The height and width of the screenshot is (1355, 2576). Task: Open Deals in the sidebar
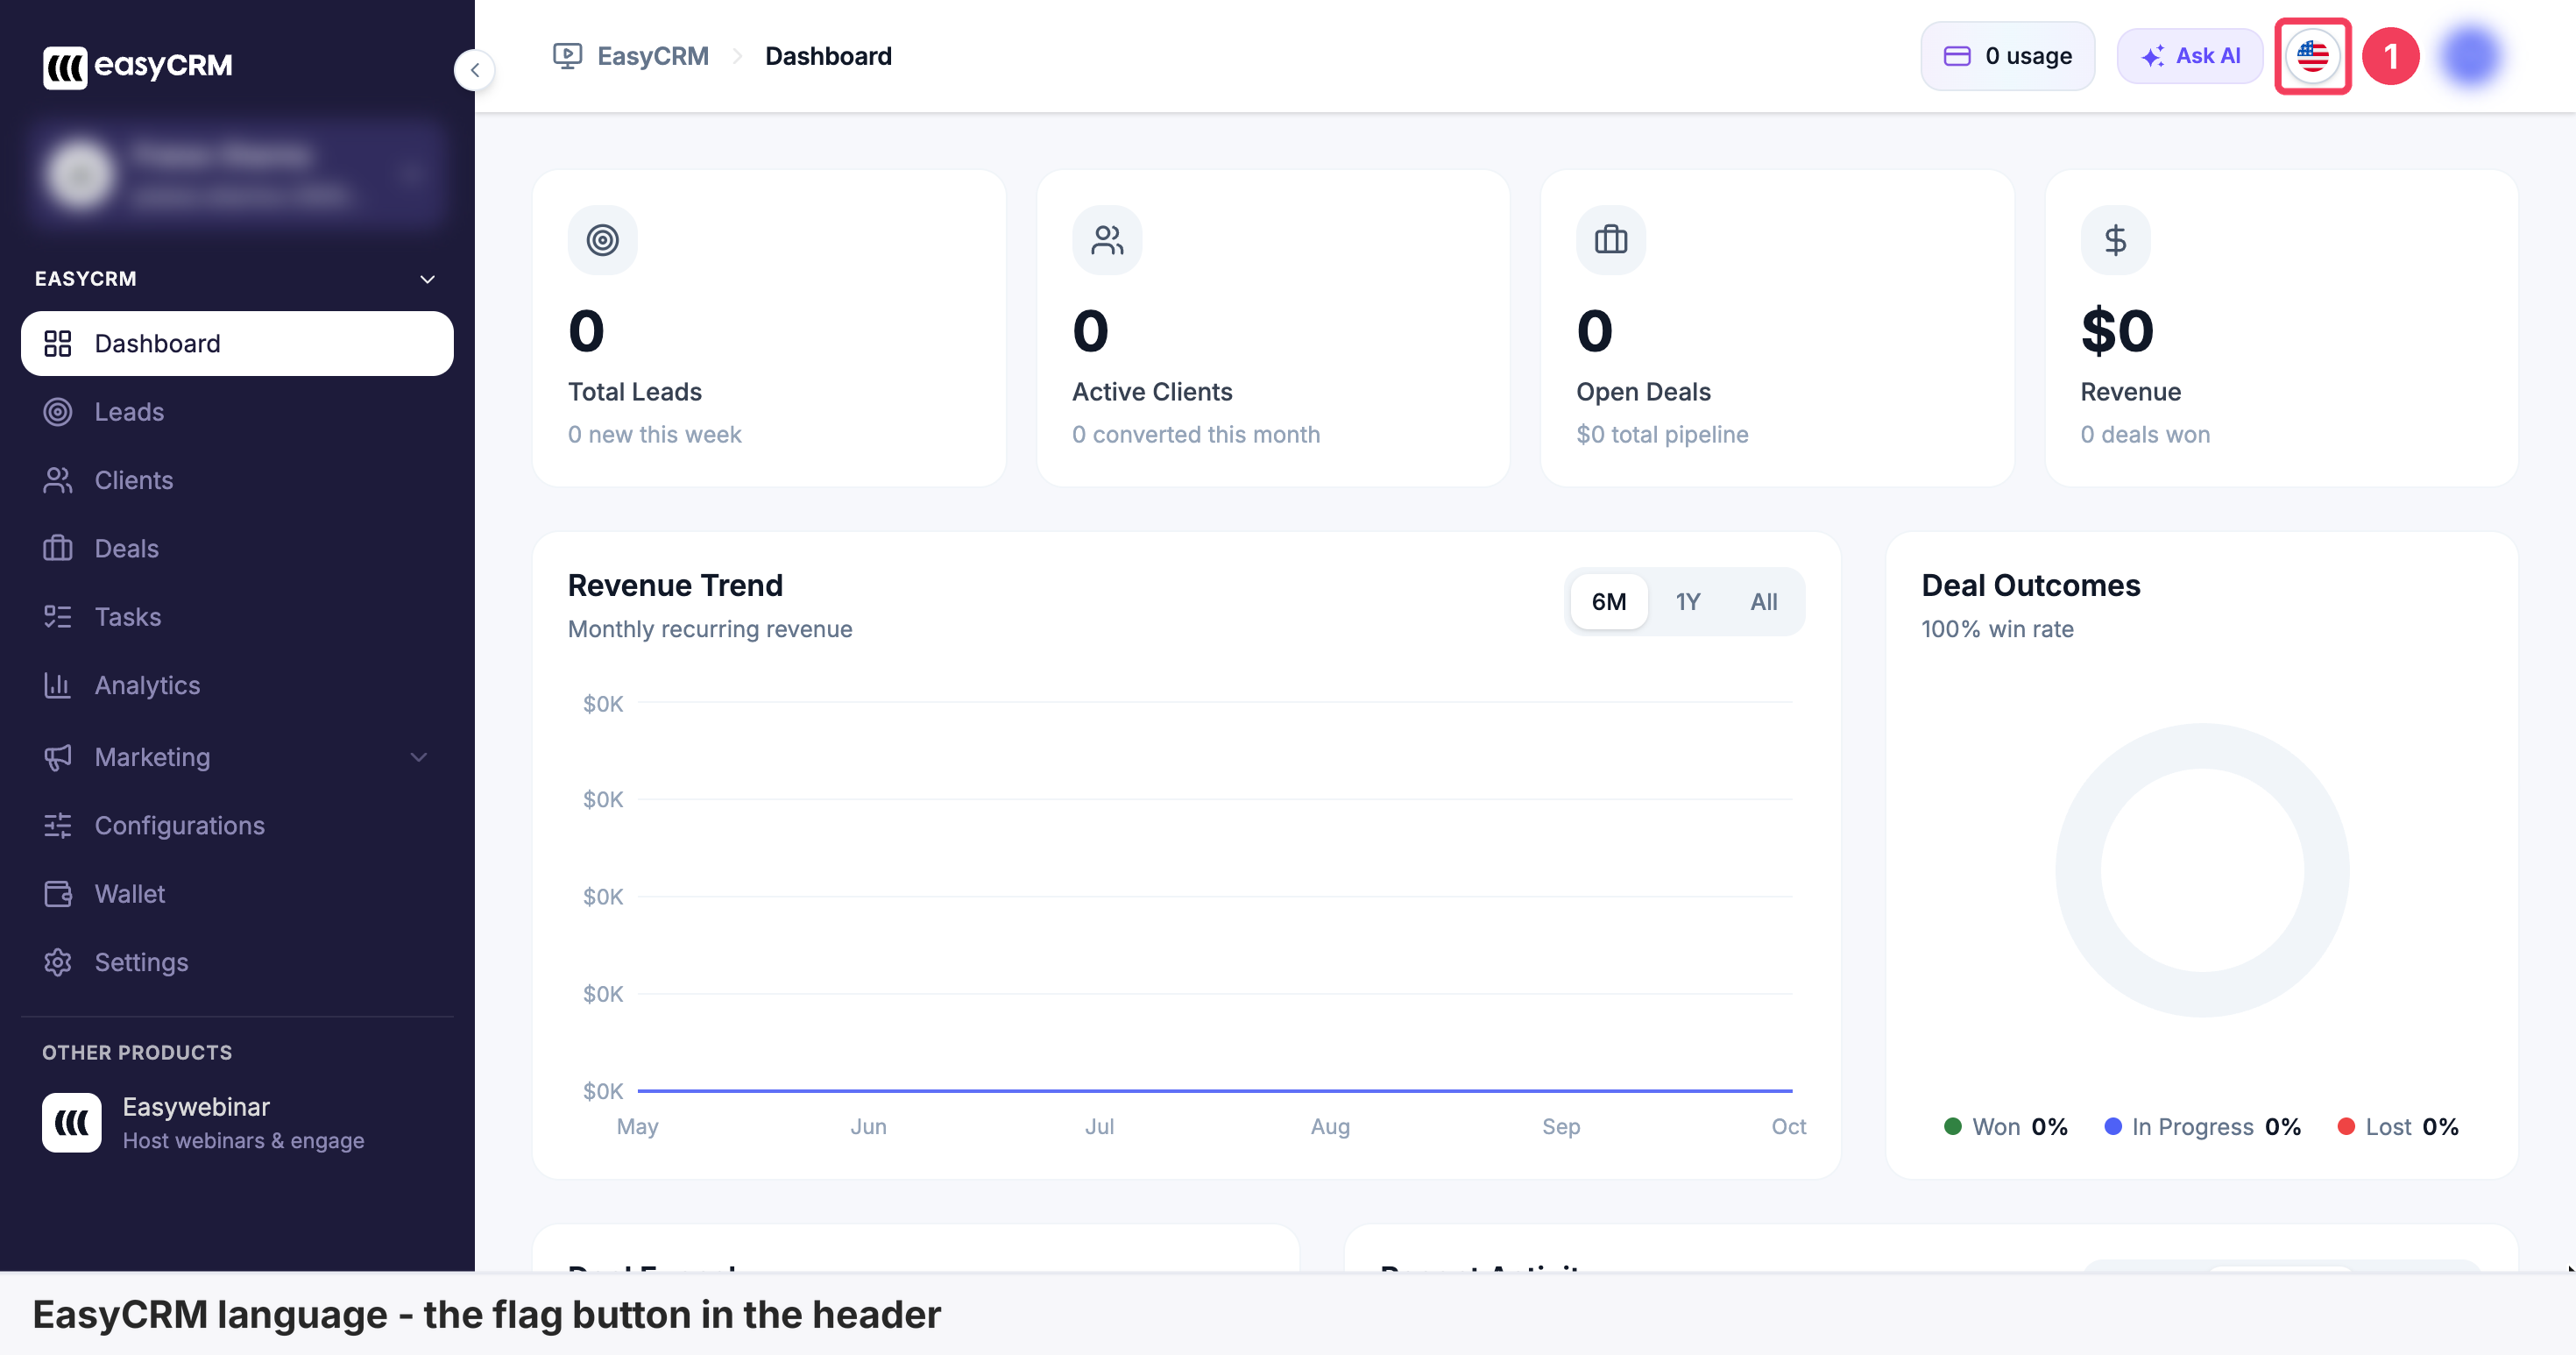[237, 548]
